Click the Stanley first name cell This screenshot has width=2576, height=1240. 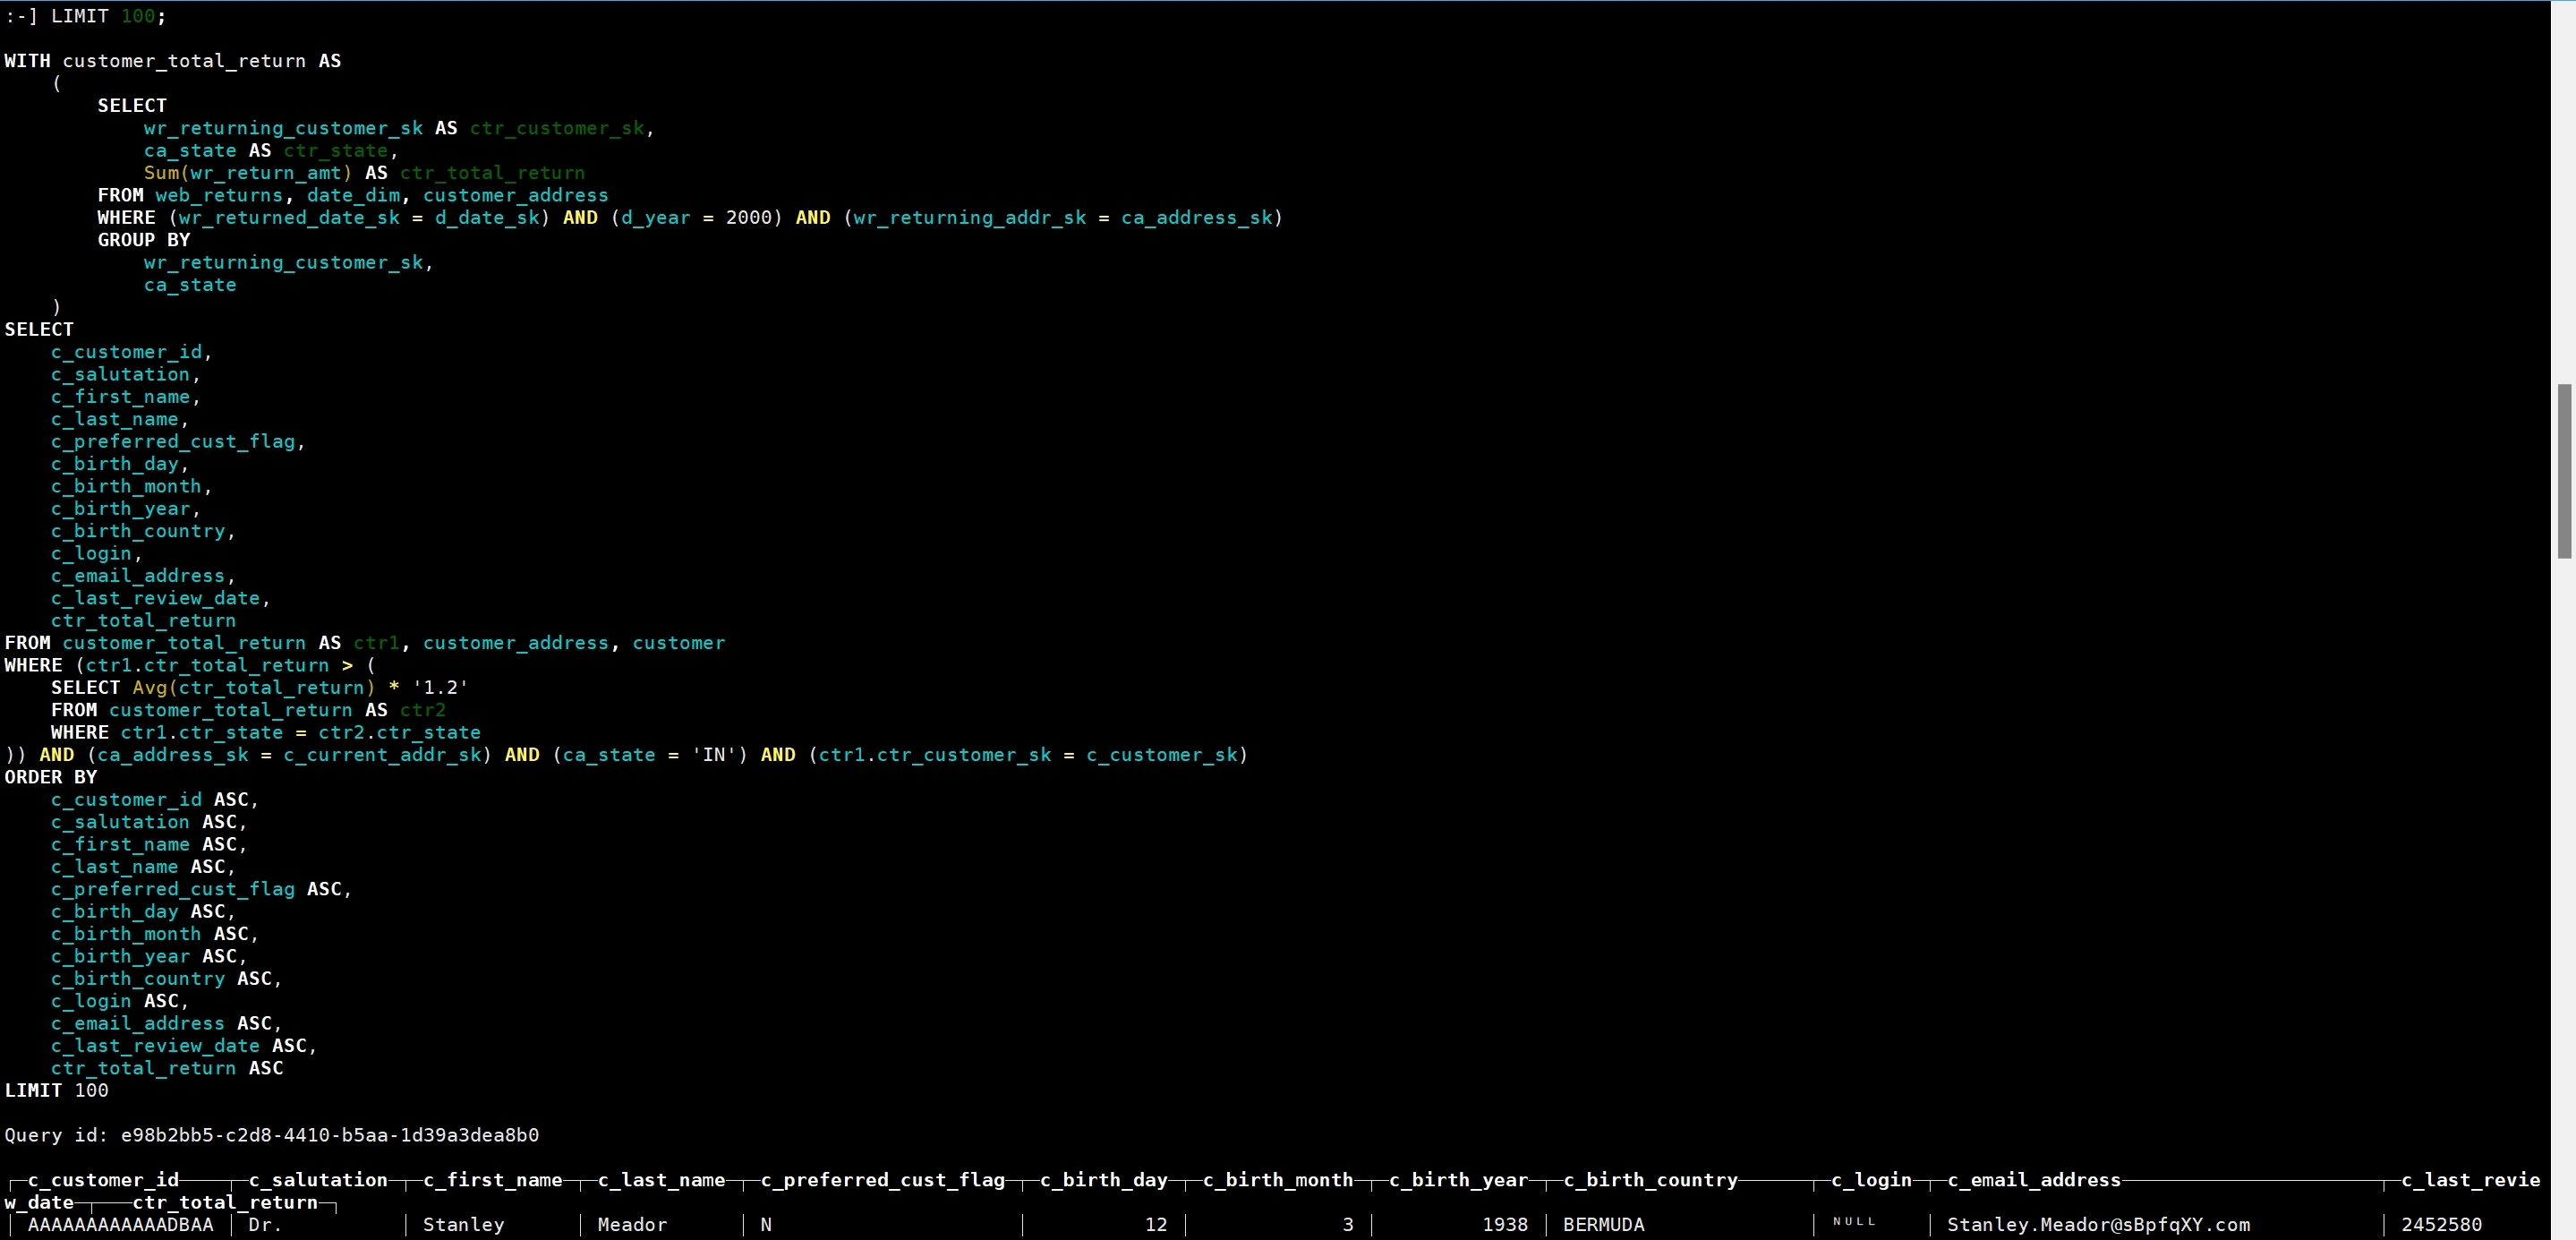point(463,1225)
